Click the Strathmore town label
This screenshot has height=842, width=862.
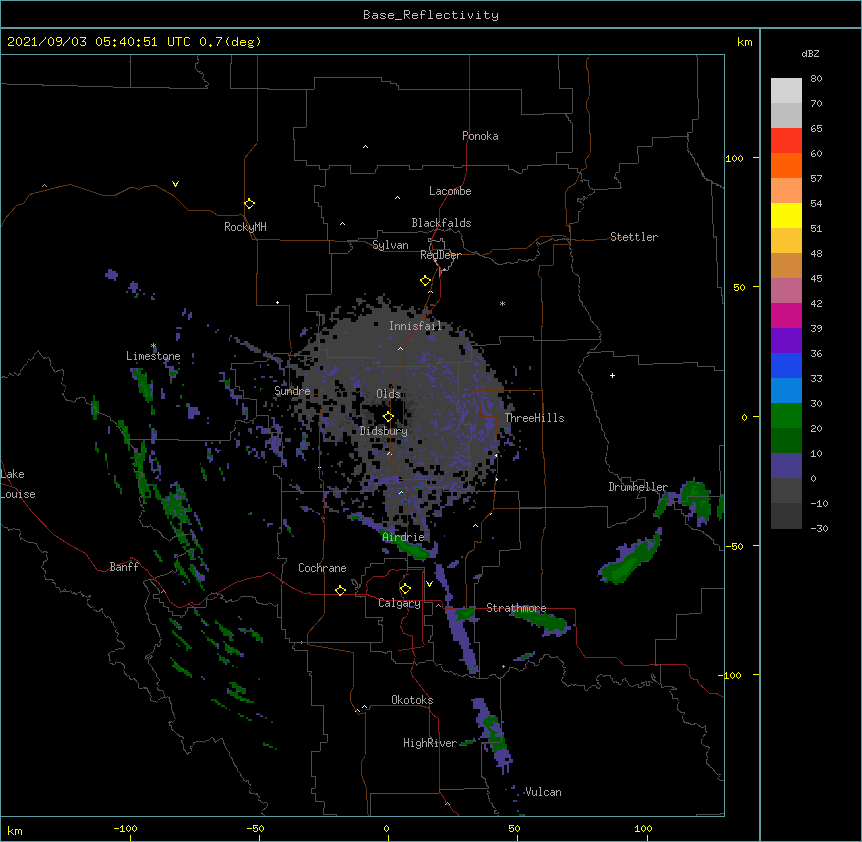(516, 608)
